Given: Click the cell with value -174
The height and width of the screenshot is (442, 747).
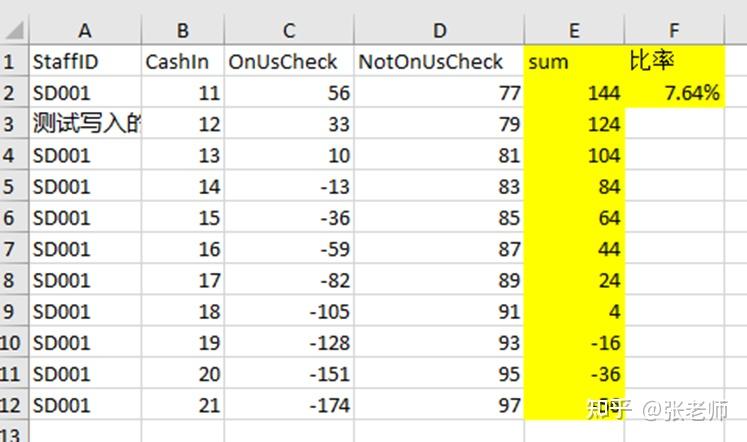Looking at the screenshot, I should [x=288, y=406].
